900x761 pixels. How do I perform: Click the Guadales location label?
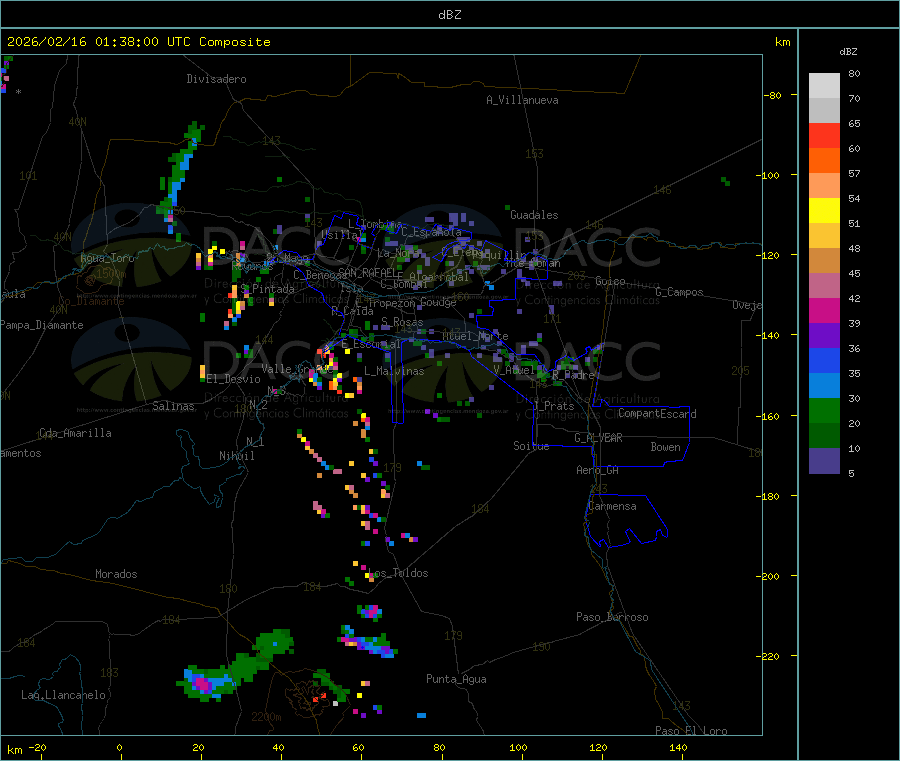pos(534,215)
